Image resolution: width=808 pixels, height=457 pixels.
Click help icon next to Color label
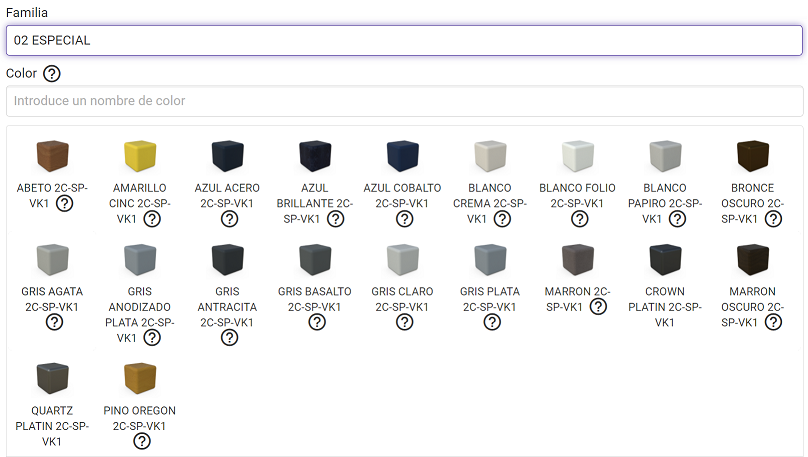tap(52, 74)
